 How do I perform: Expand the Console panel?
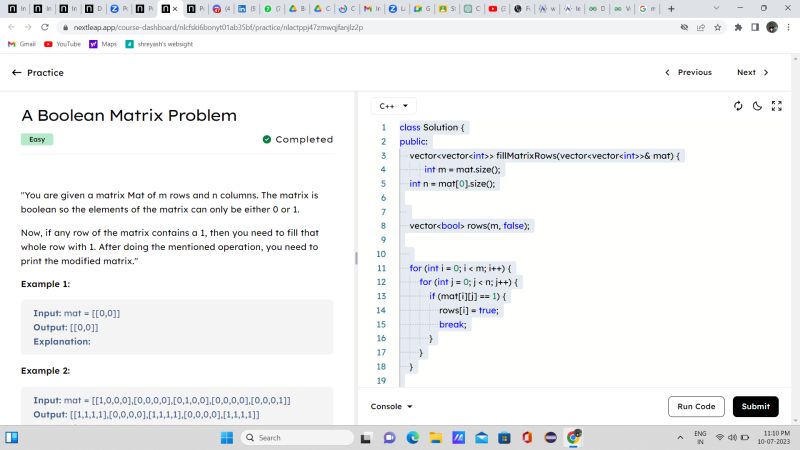(392, 406)
